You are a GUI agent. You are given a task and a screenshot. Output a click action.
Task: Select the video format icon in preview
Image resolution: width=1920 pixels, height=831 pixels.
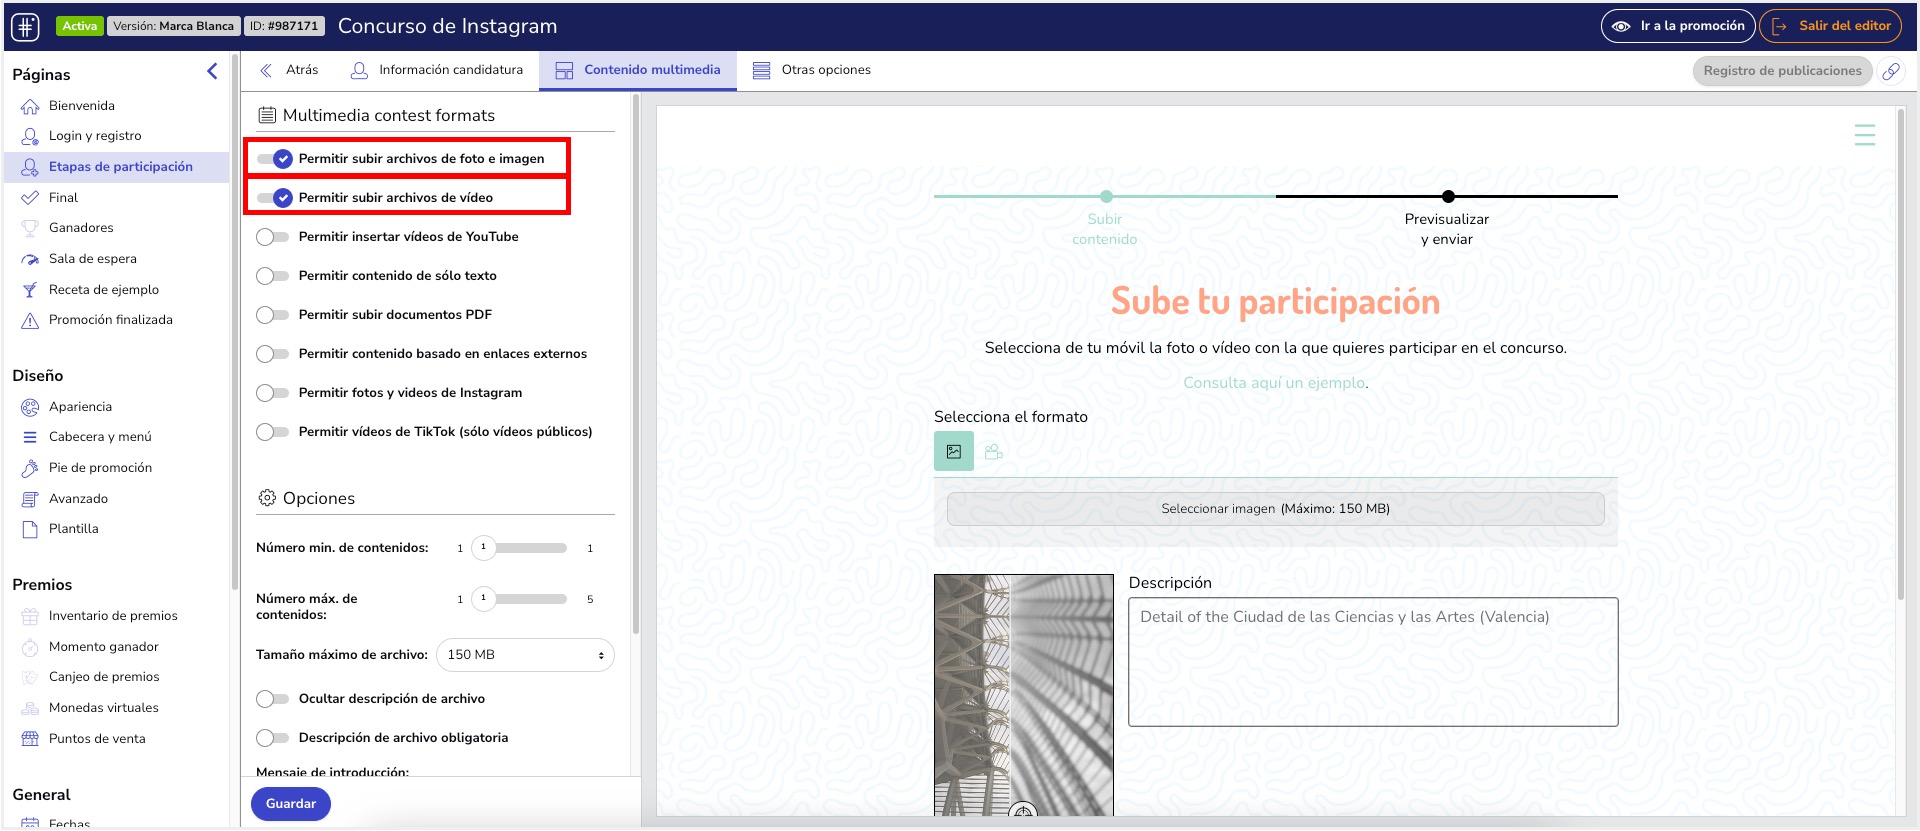tap(993, 452)
